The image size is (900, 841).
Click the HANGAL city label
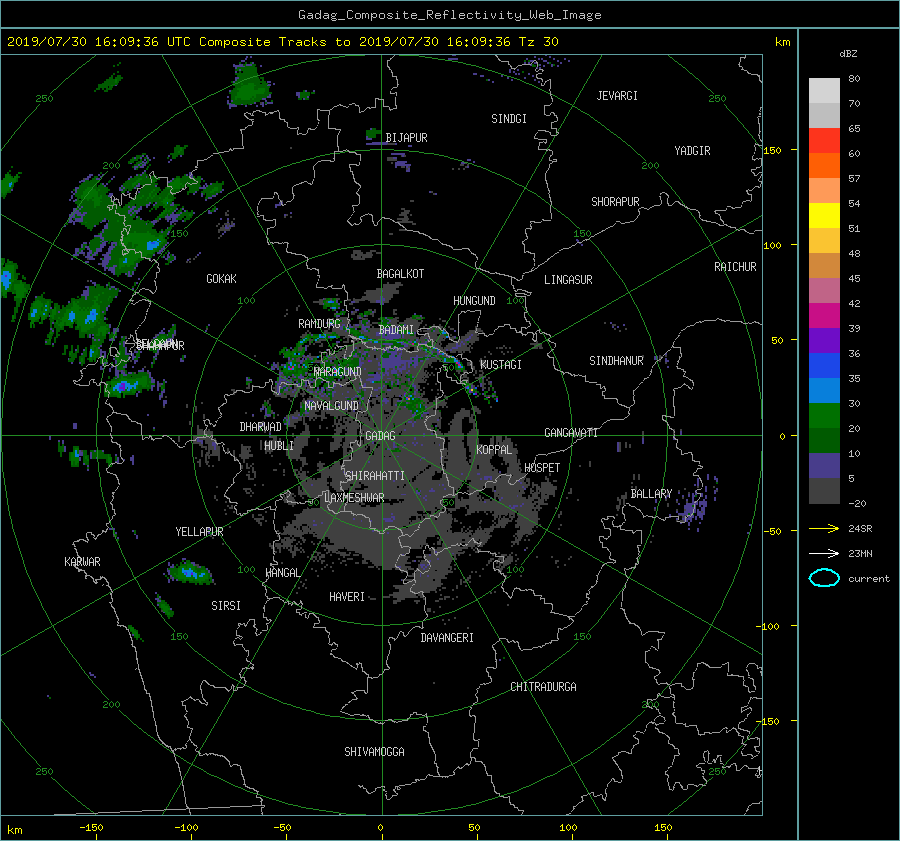[x=283, y=573]
